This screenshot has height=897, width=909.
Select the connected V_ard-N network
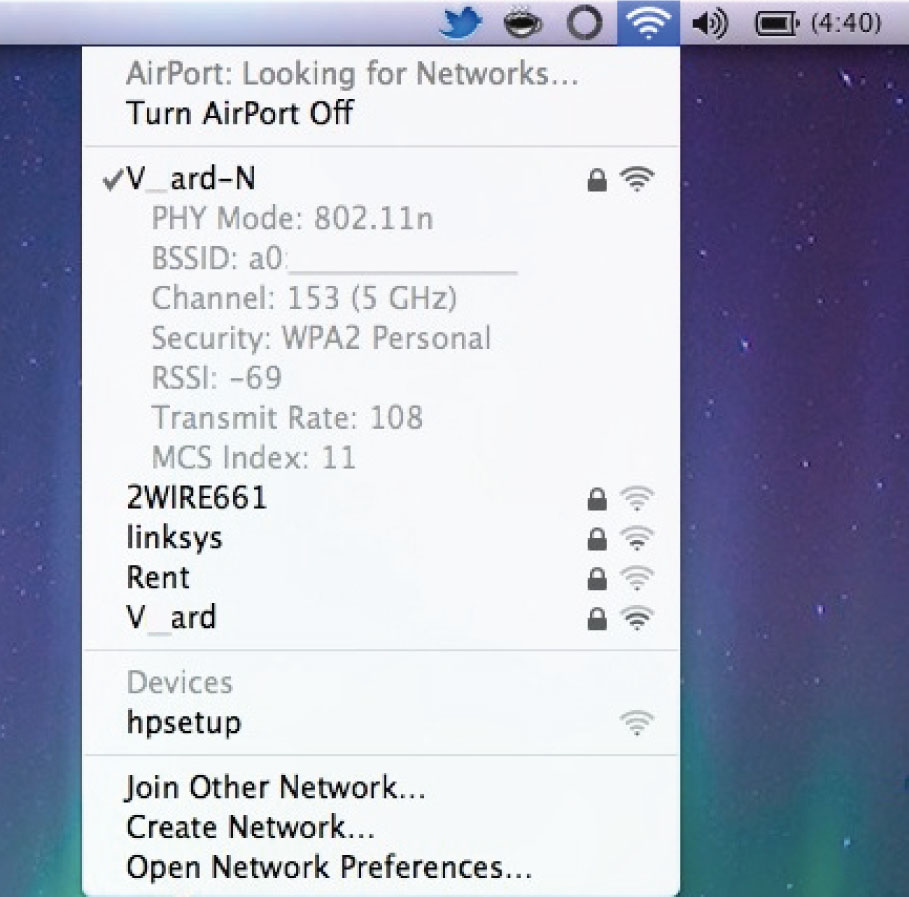[381, 179]
